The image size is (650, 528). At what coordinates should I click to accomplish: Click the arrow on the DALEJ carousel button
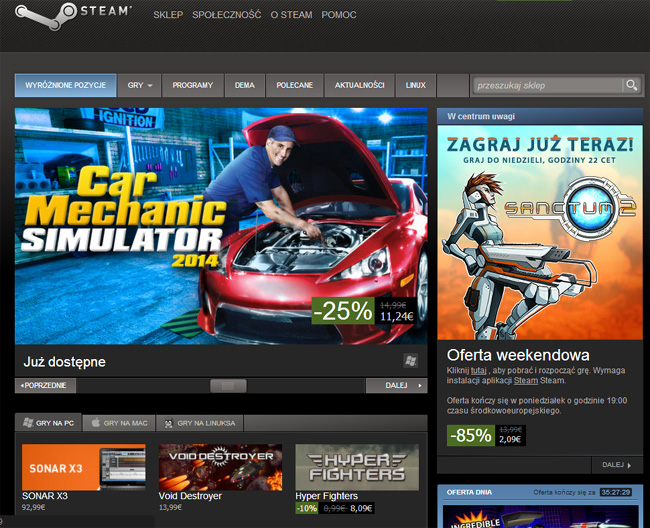coord(420,385)
